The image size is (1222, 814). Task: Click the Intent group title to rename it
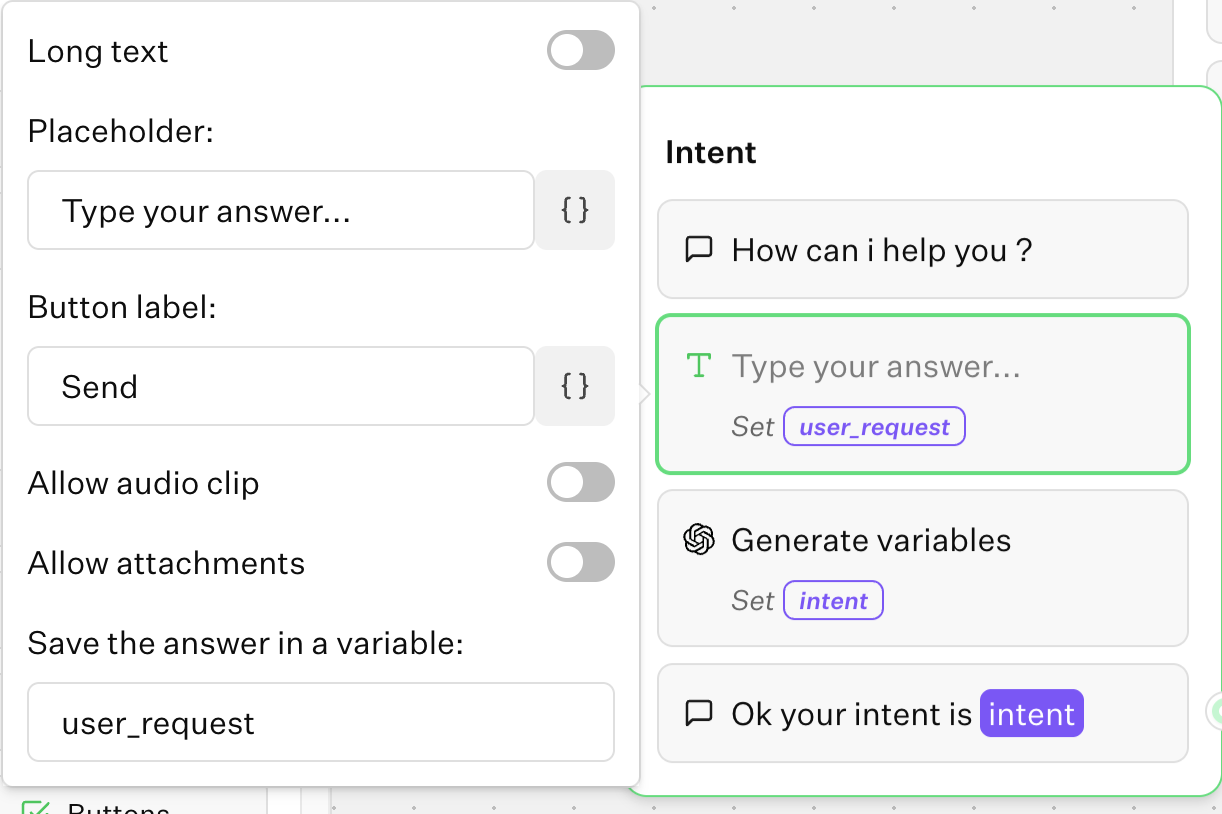click(x=710, y=152)
